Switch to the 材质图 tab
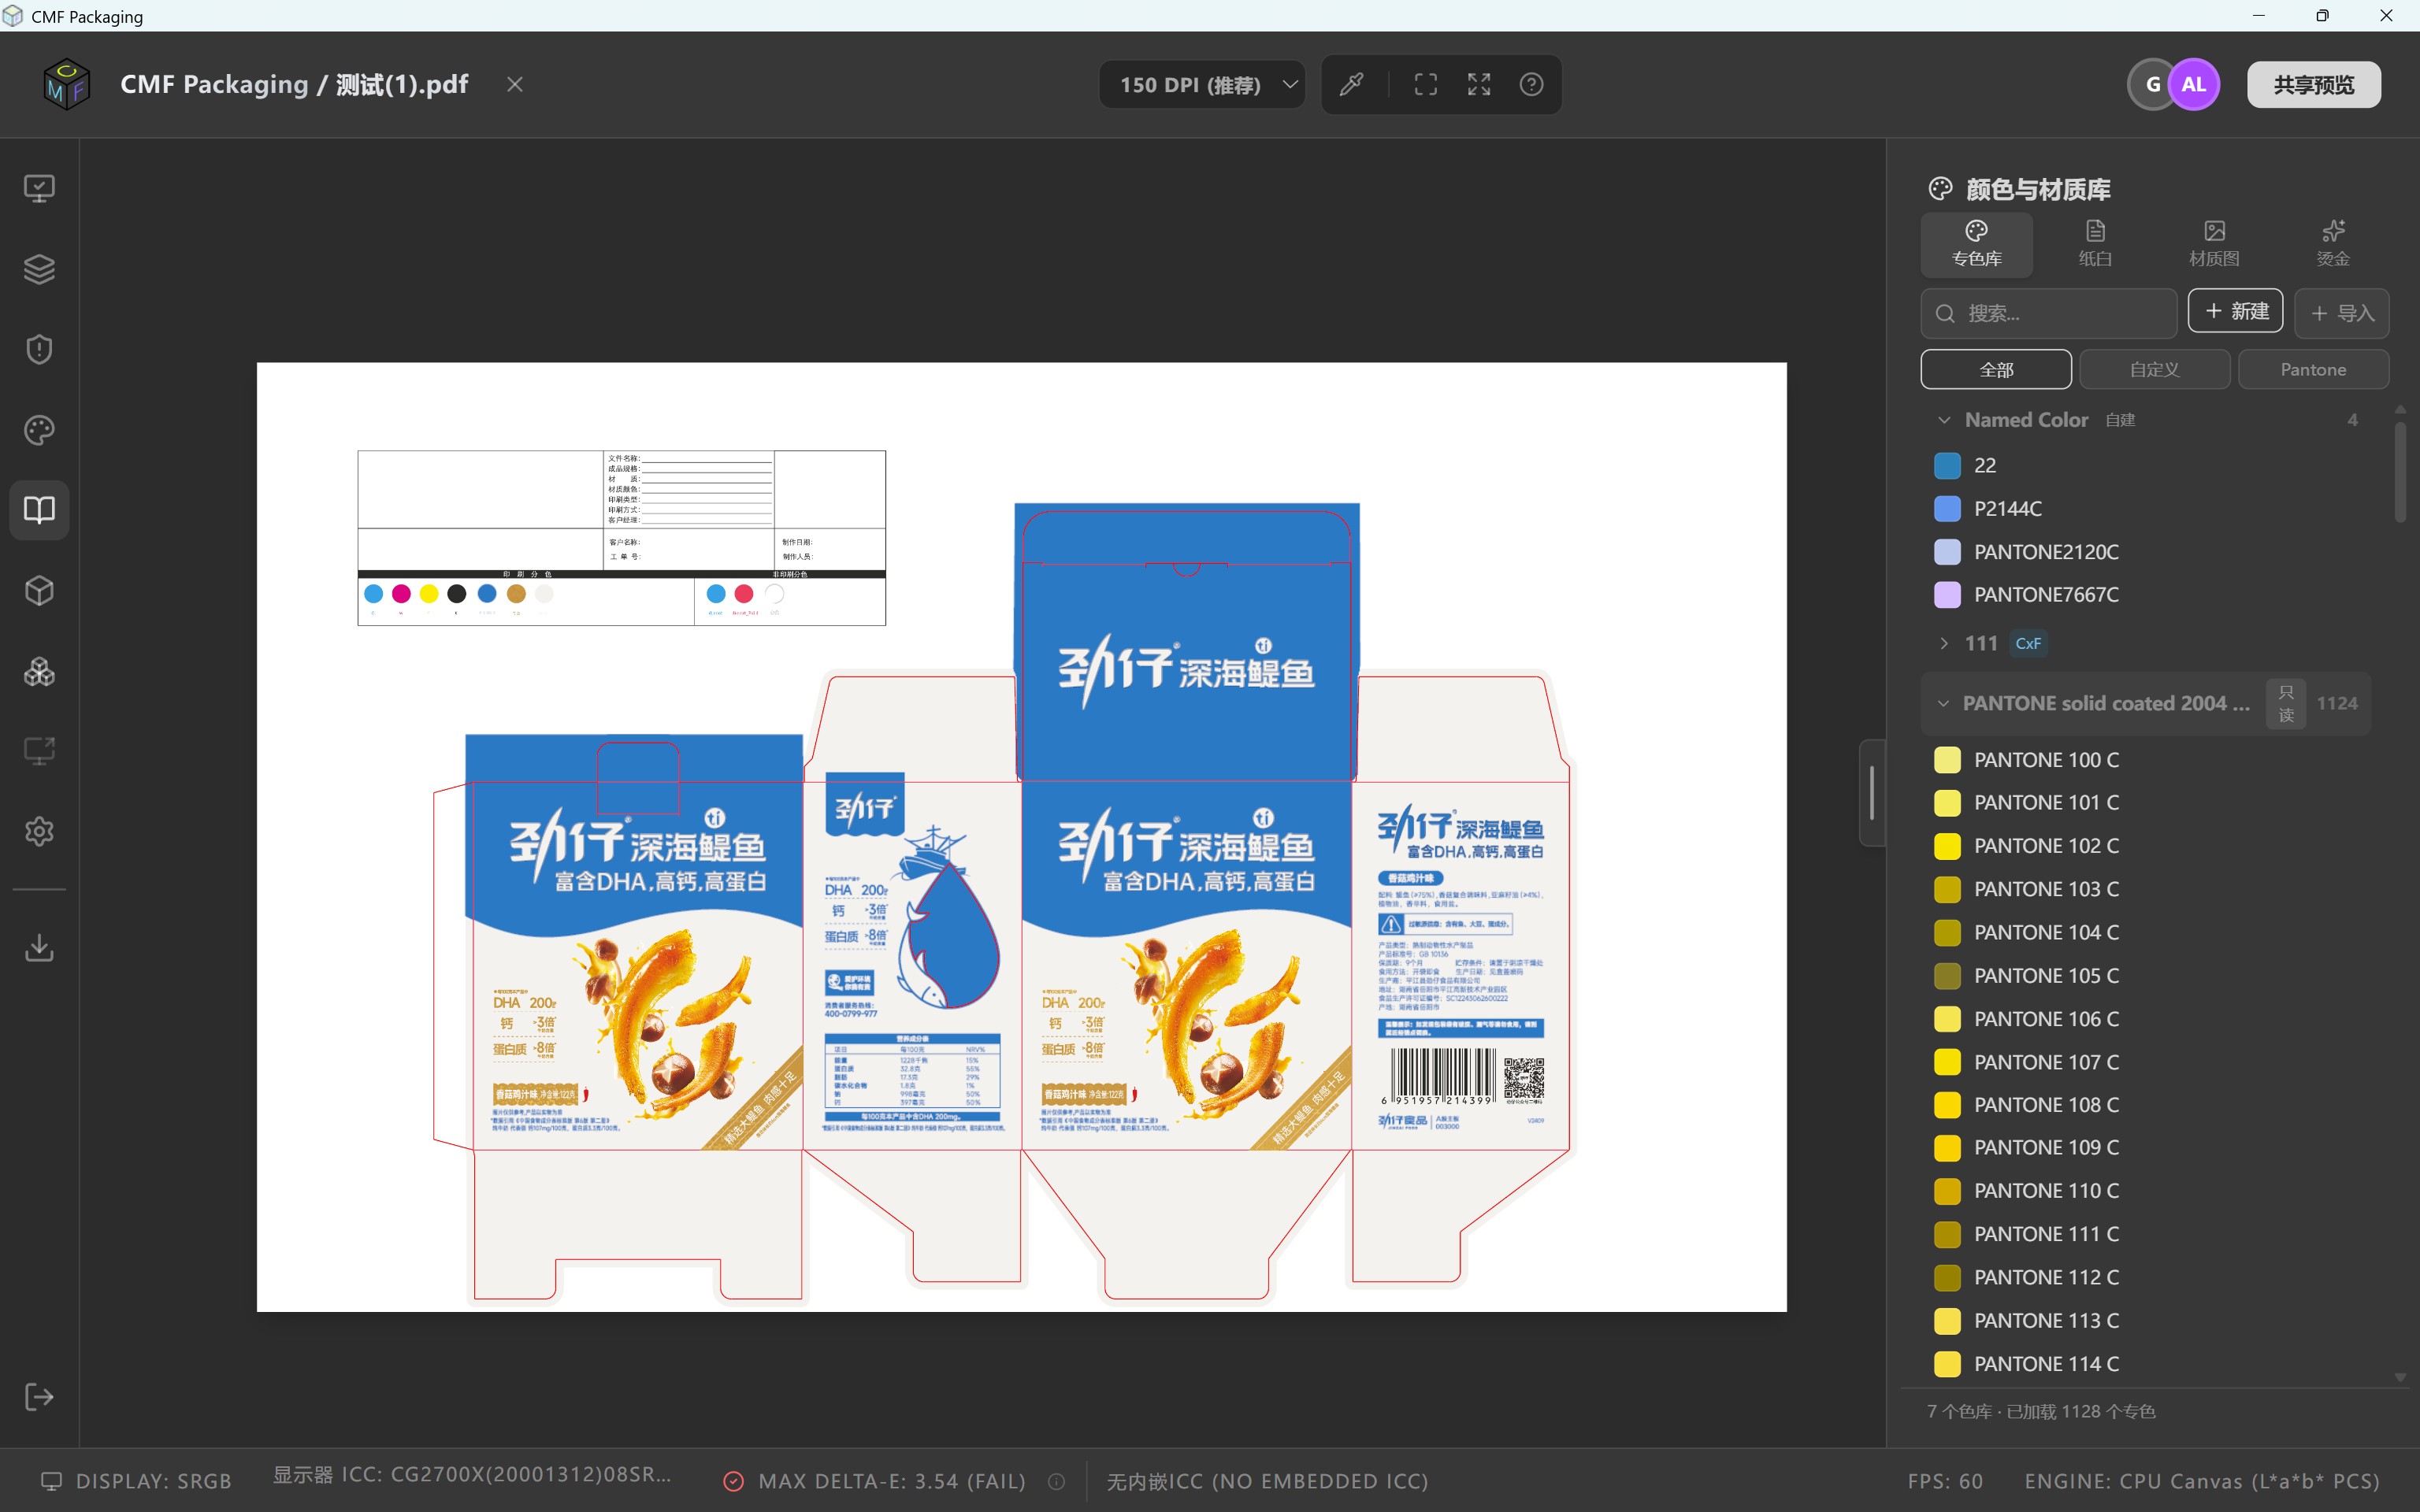The height and width of the screenshot is (1512, 2420). coord(2214,244)
